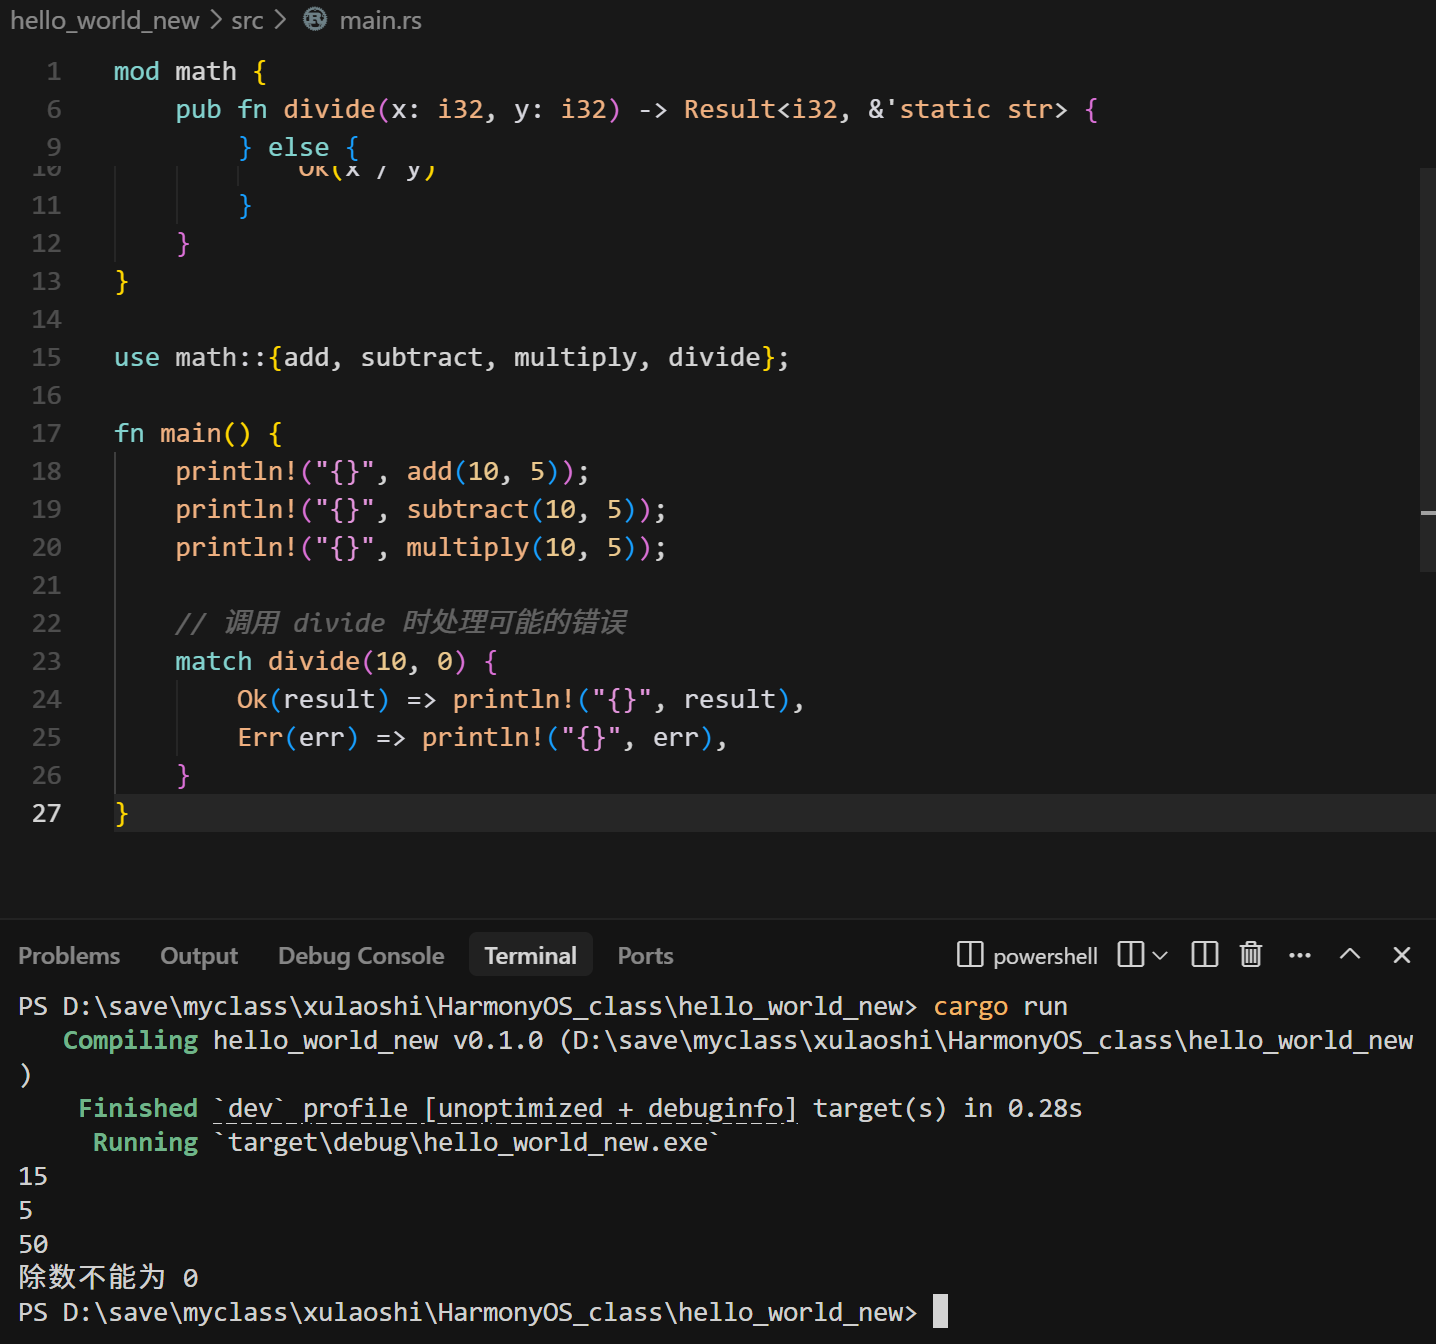Click the "use math::" import line
The height and width of the screenshot is (1344, 1436).
[451, 357]
